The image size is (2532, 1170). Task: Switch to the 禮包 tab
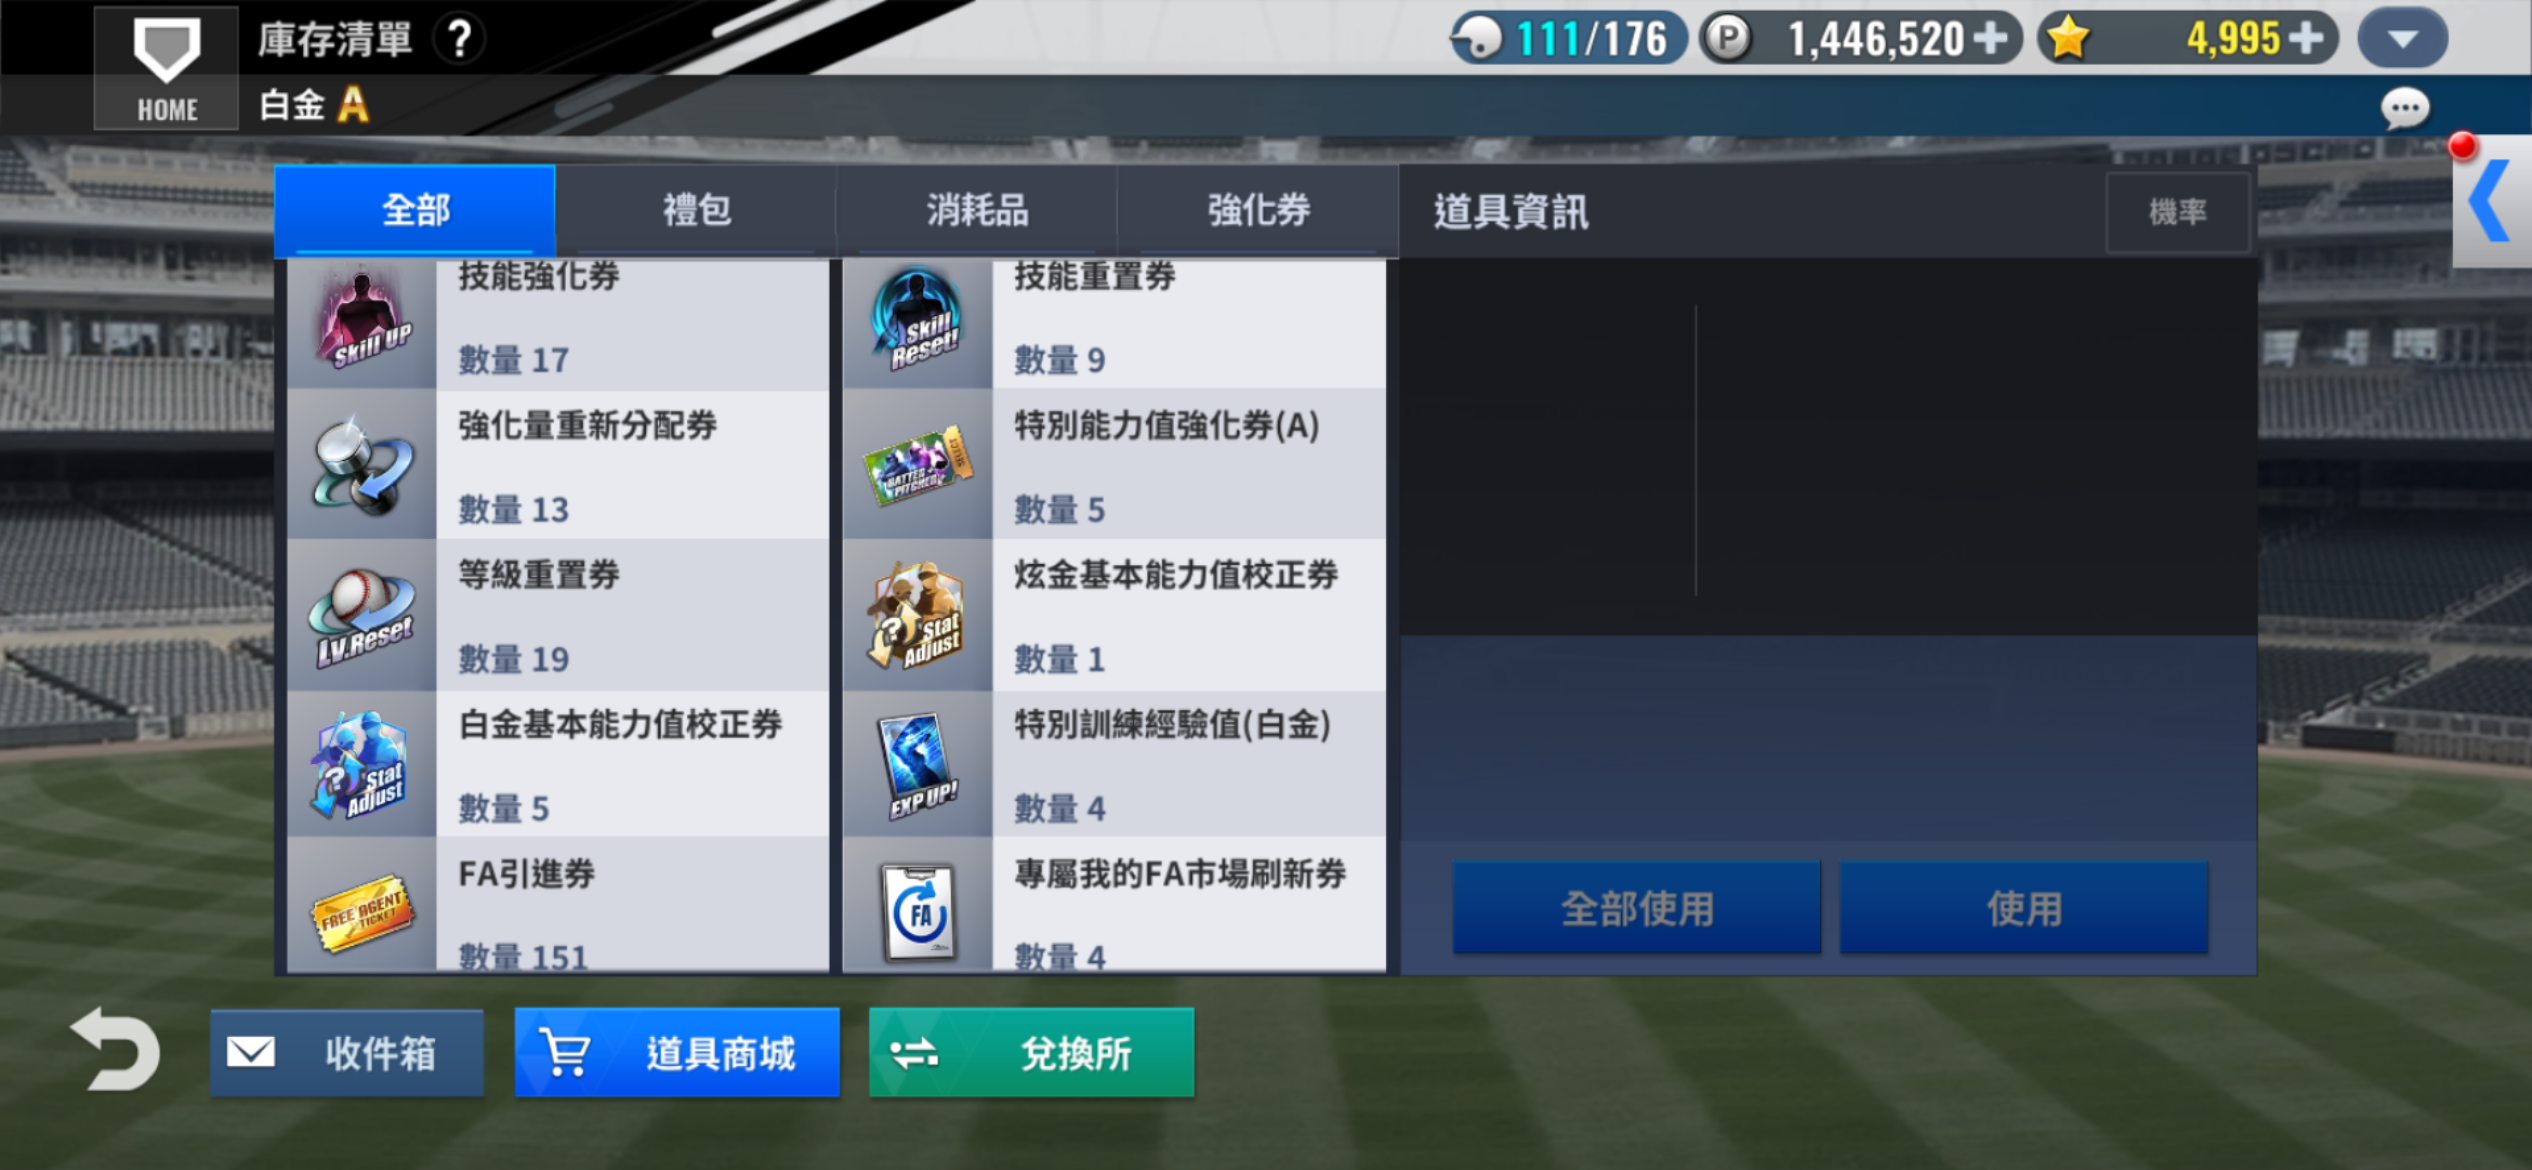(696, 210)
